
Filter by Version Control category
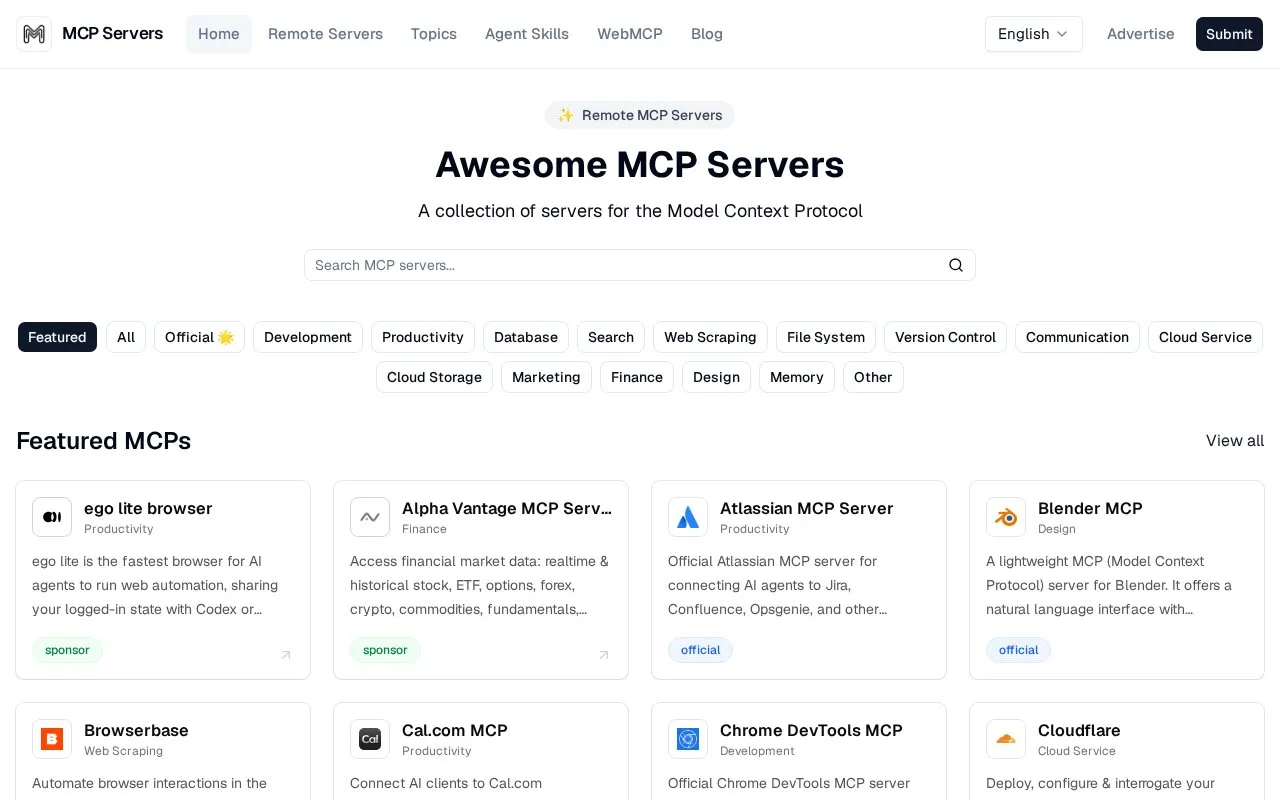click(x=945, y=337)
